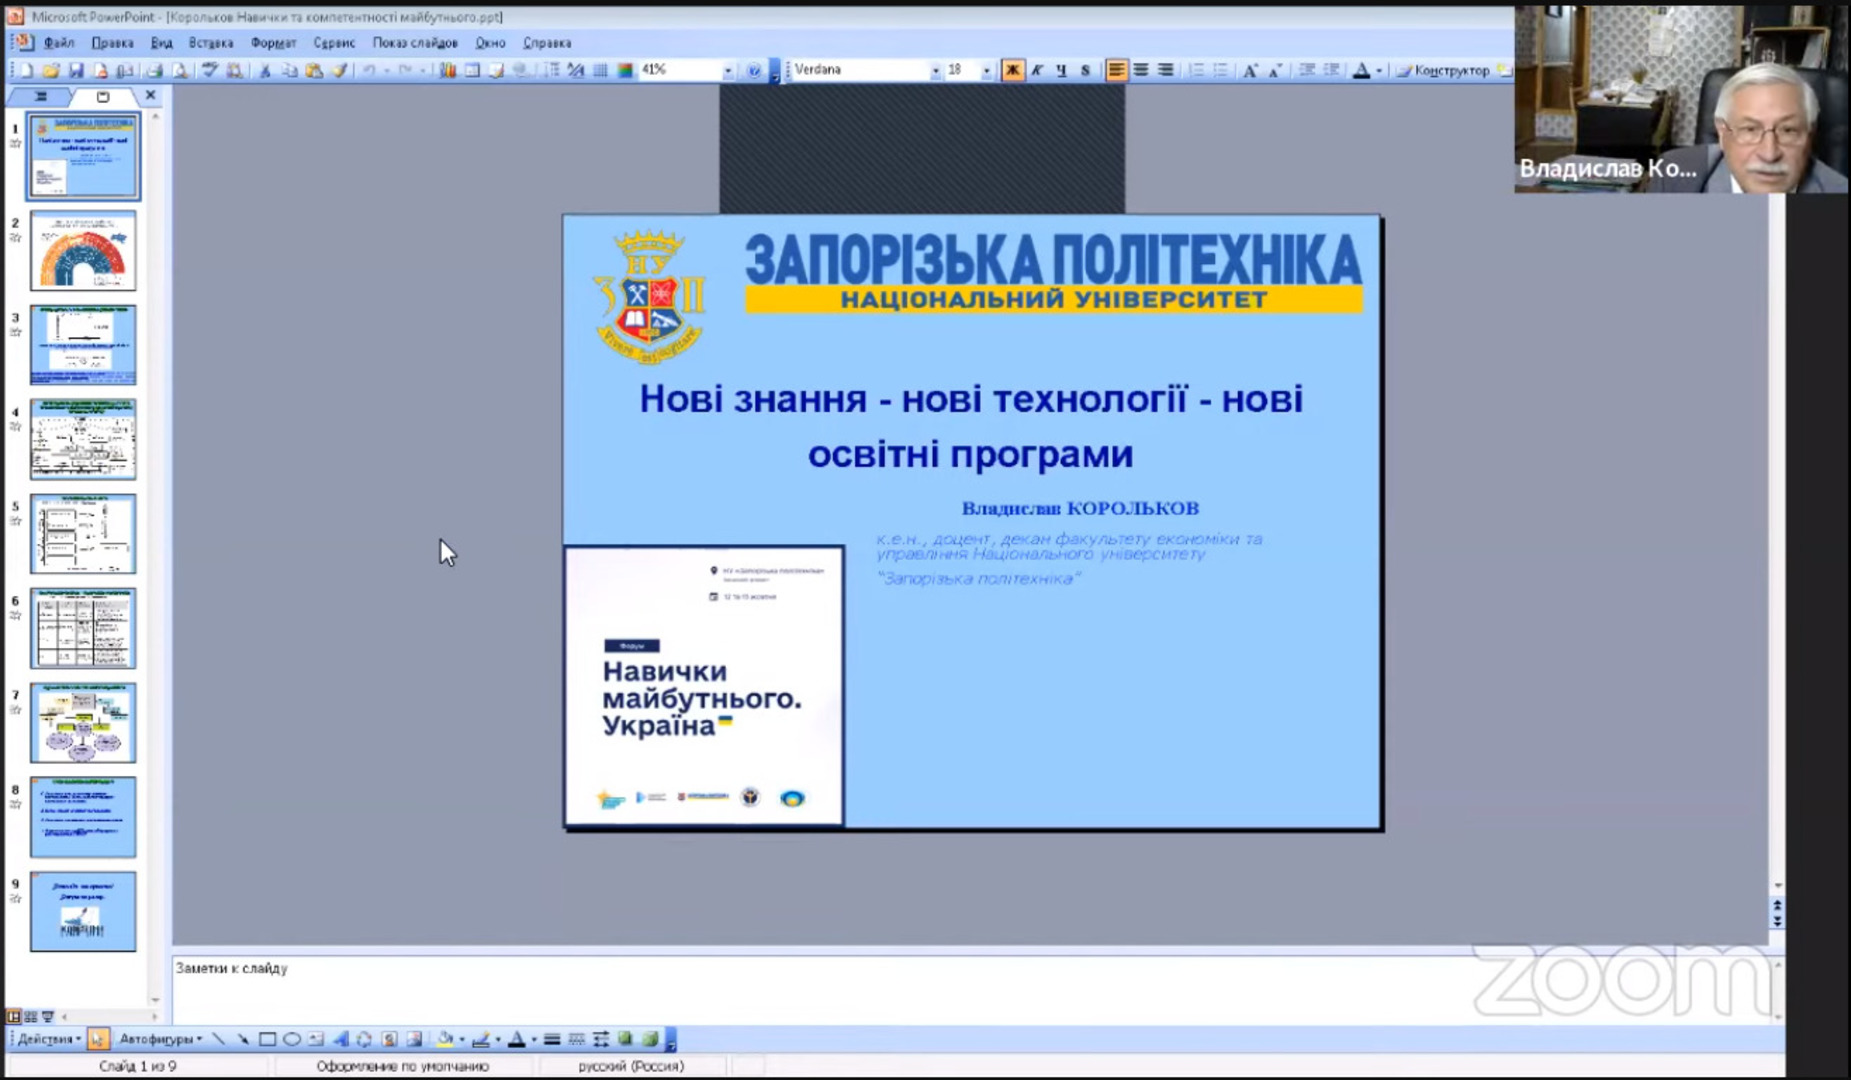This screenshot has height=1080, width=1851.
Task: Click the Cut scissors icon
Action: click(265, 70)
